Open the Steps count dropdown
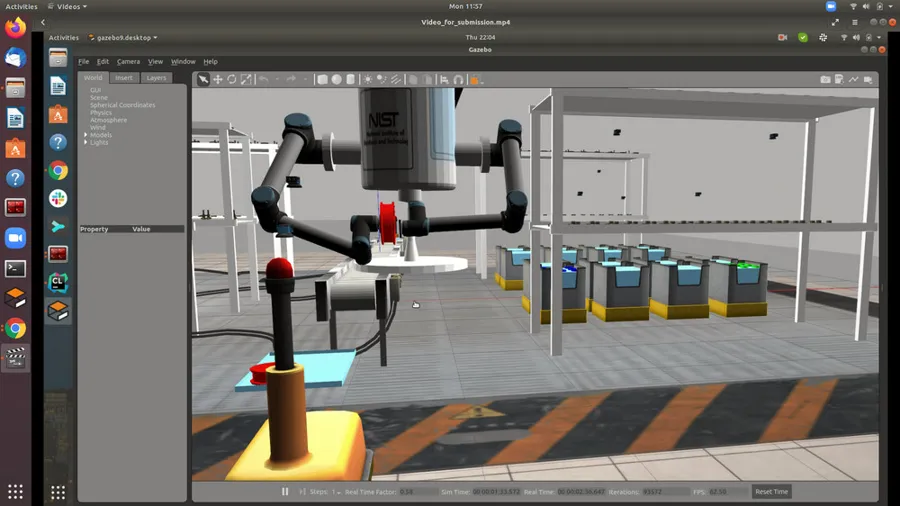 (336, 492)
